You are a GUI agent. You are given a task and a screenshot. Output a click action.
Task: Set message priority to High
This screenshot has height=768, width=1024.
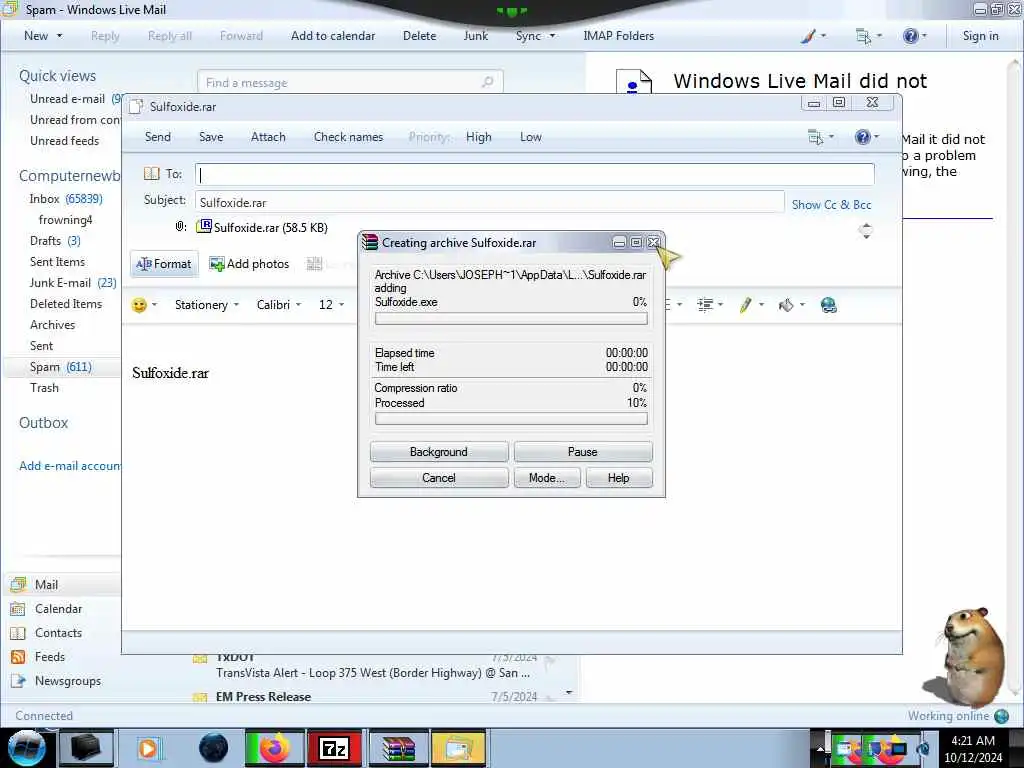(x=479, y=137)
